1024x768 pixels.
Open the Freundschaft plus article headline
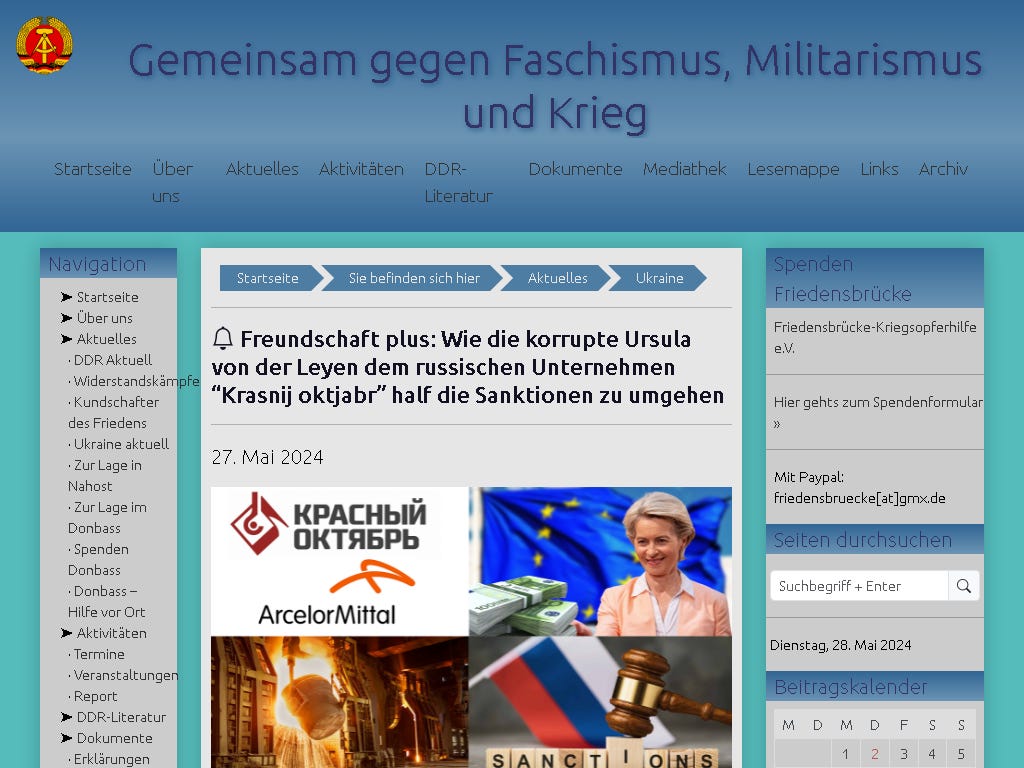point(468,367)
